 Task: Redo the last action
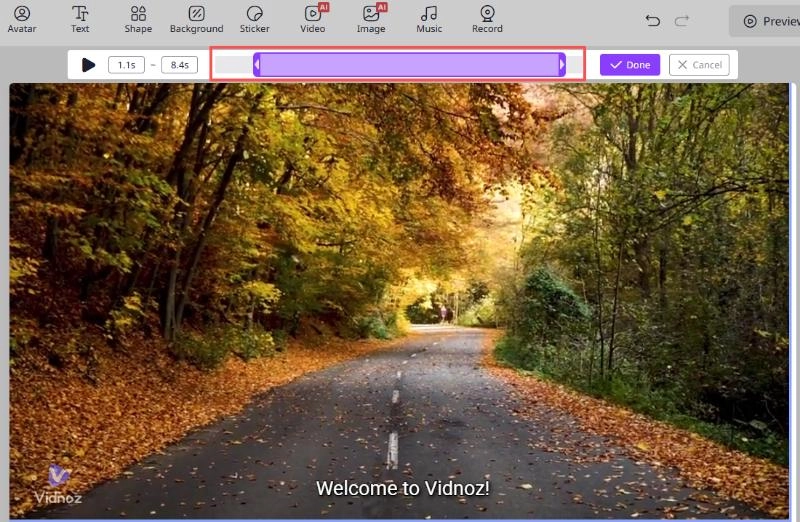682,20
